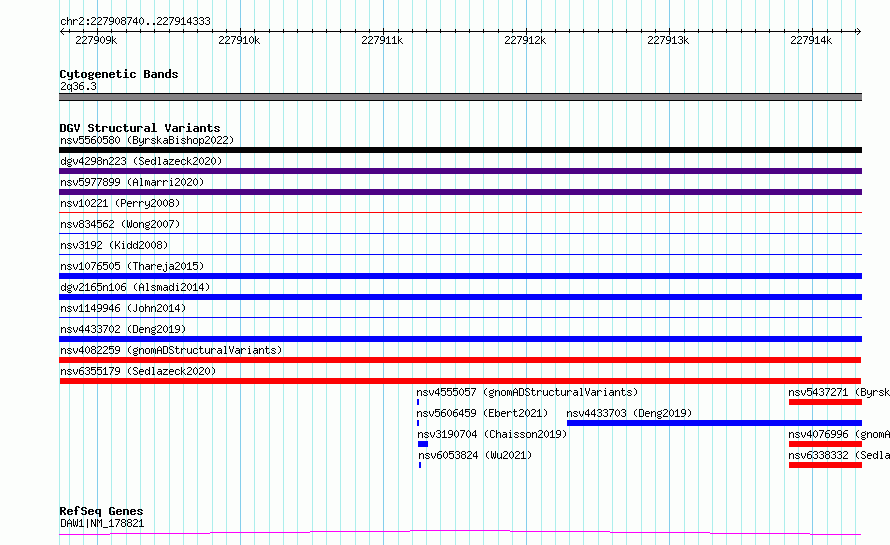Open nsv5560580 (ByrskaBishop2022) variant label
Image resolution: width=890 pixels, height=545 pixels.
(x=147, y=140)
